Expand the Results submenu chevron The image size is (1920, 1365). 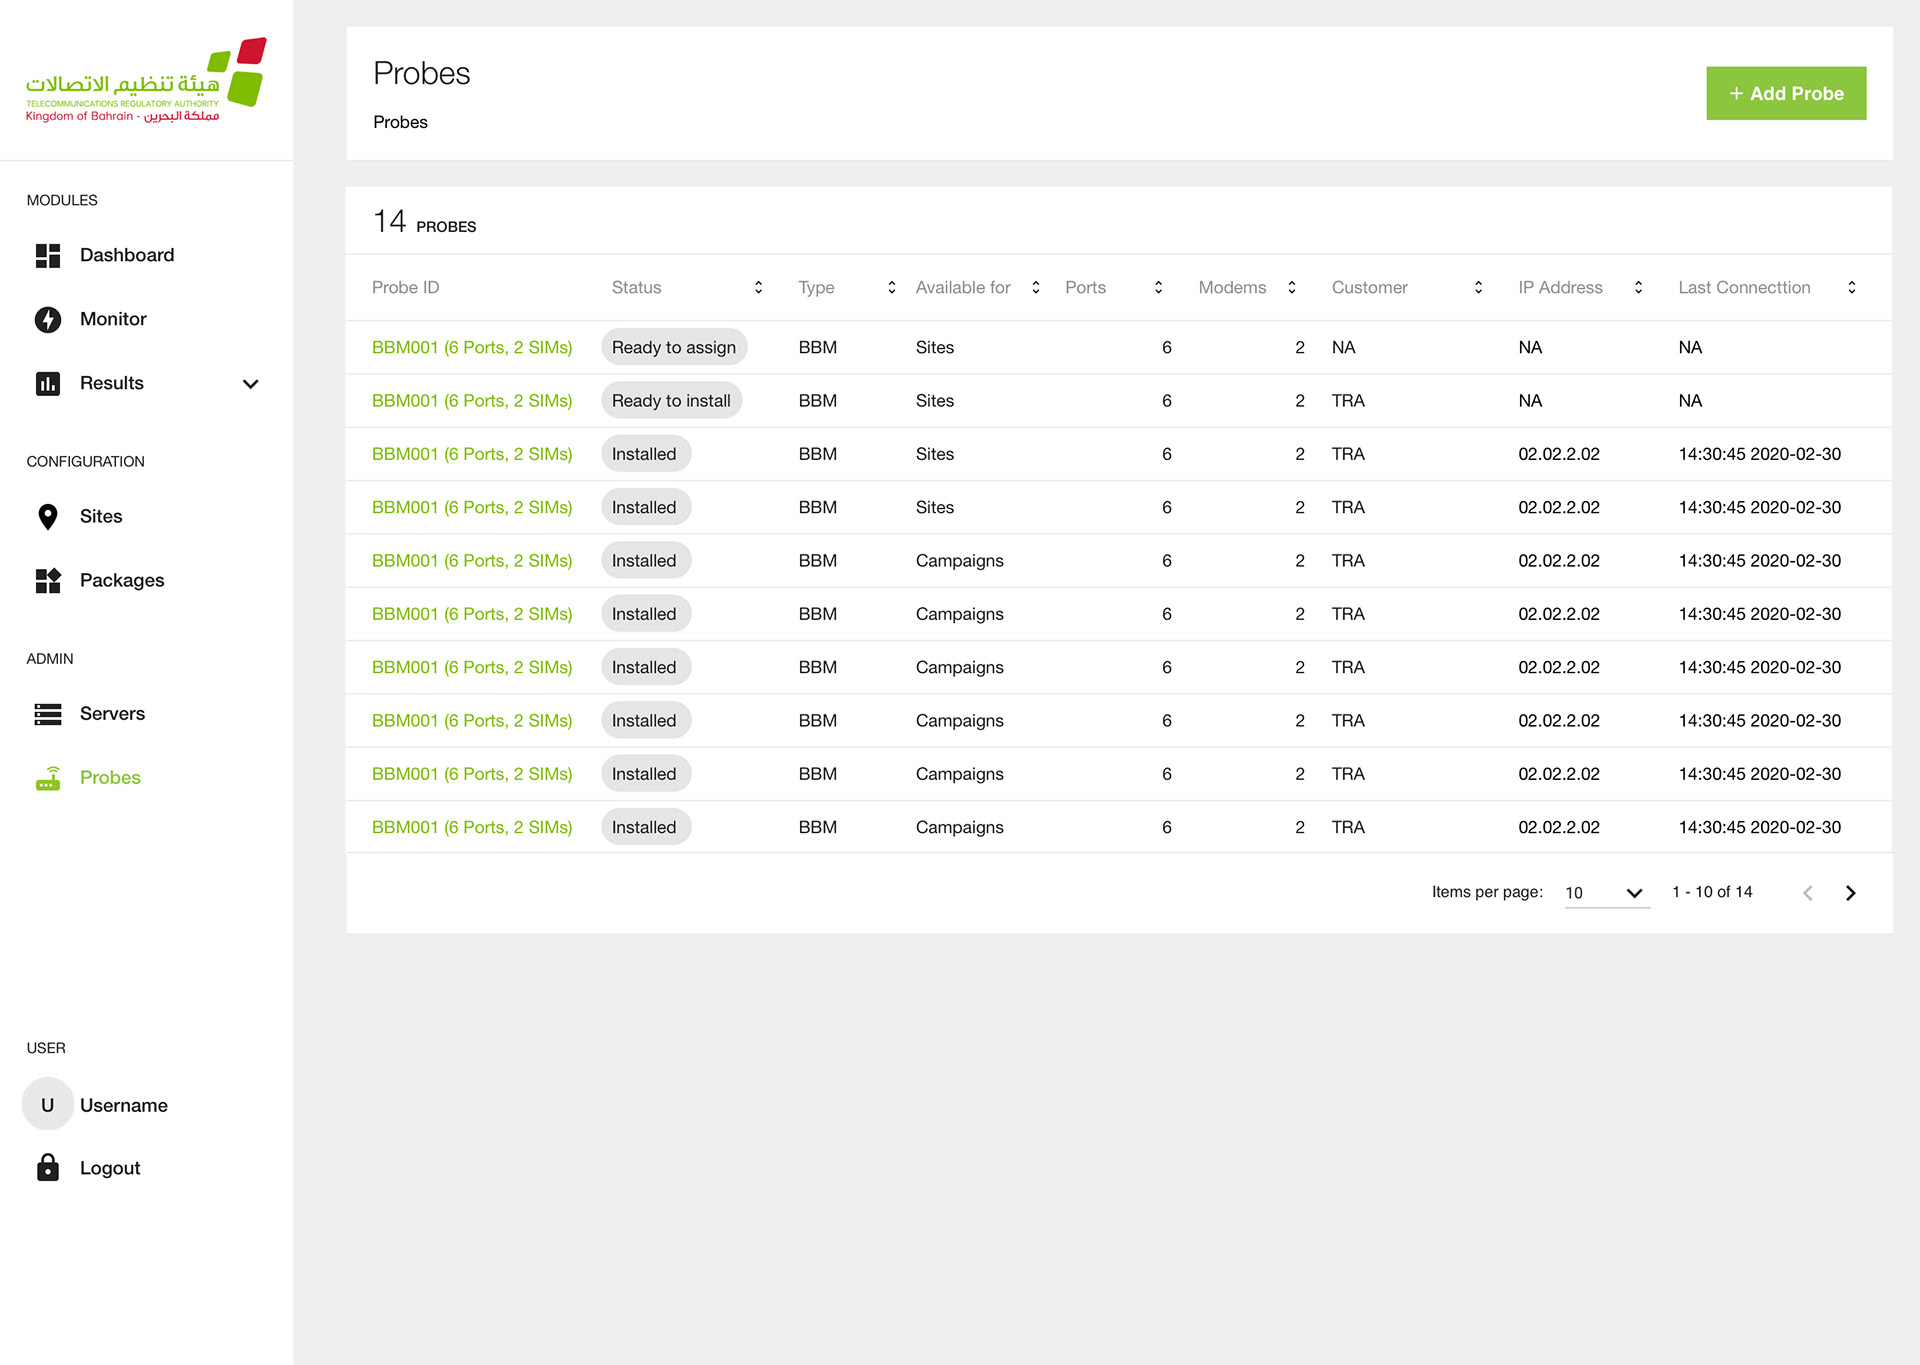click(251, 384)
